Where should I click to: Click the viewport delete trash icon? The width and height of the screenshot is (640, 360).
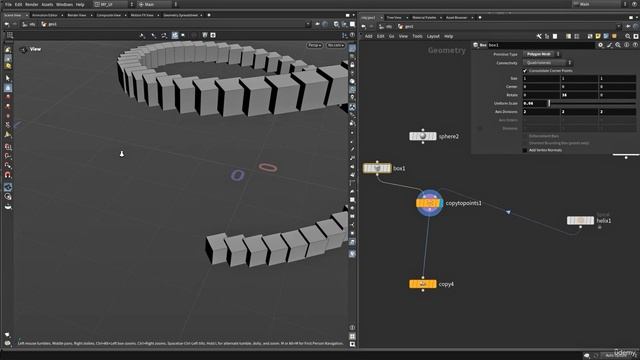tap(205, 36)
